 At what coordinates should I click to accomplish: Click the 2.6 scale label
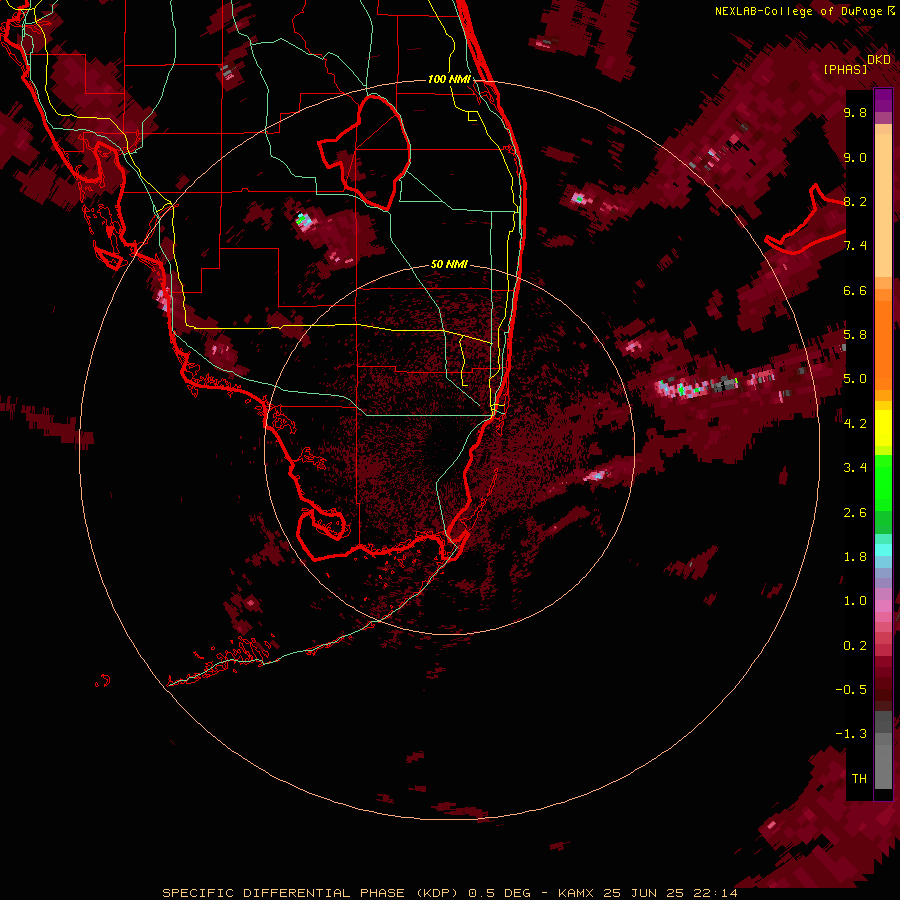point(855,513)
